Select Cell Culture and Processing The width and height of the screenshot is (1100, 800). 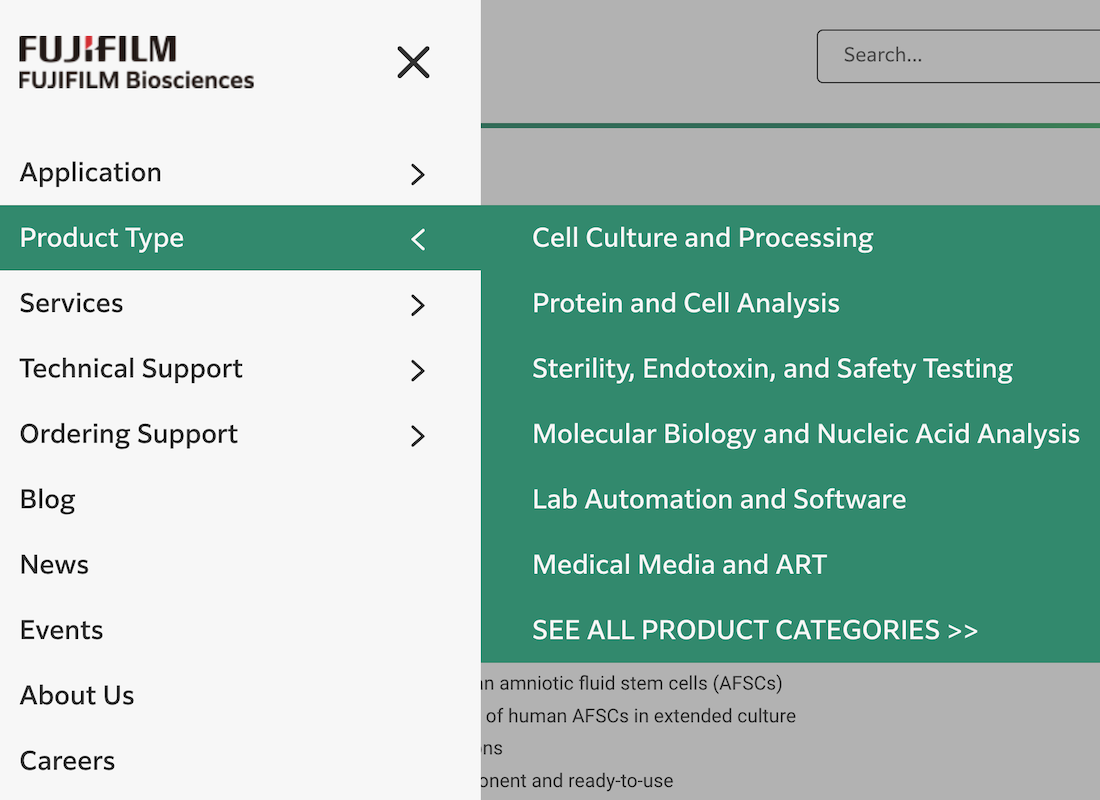tap(702, 238)
